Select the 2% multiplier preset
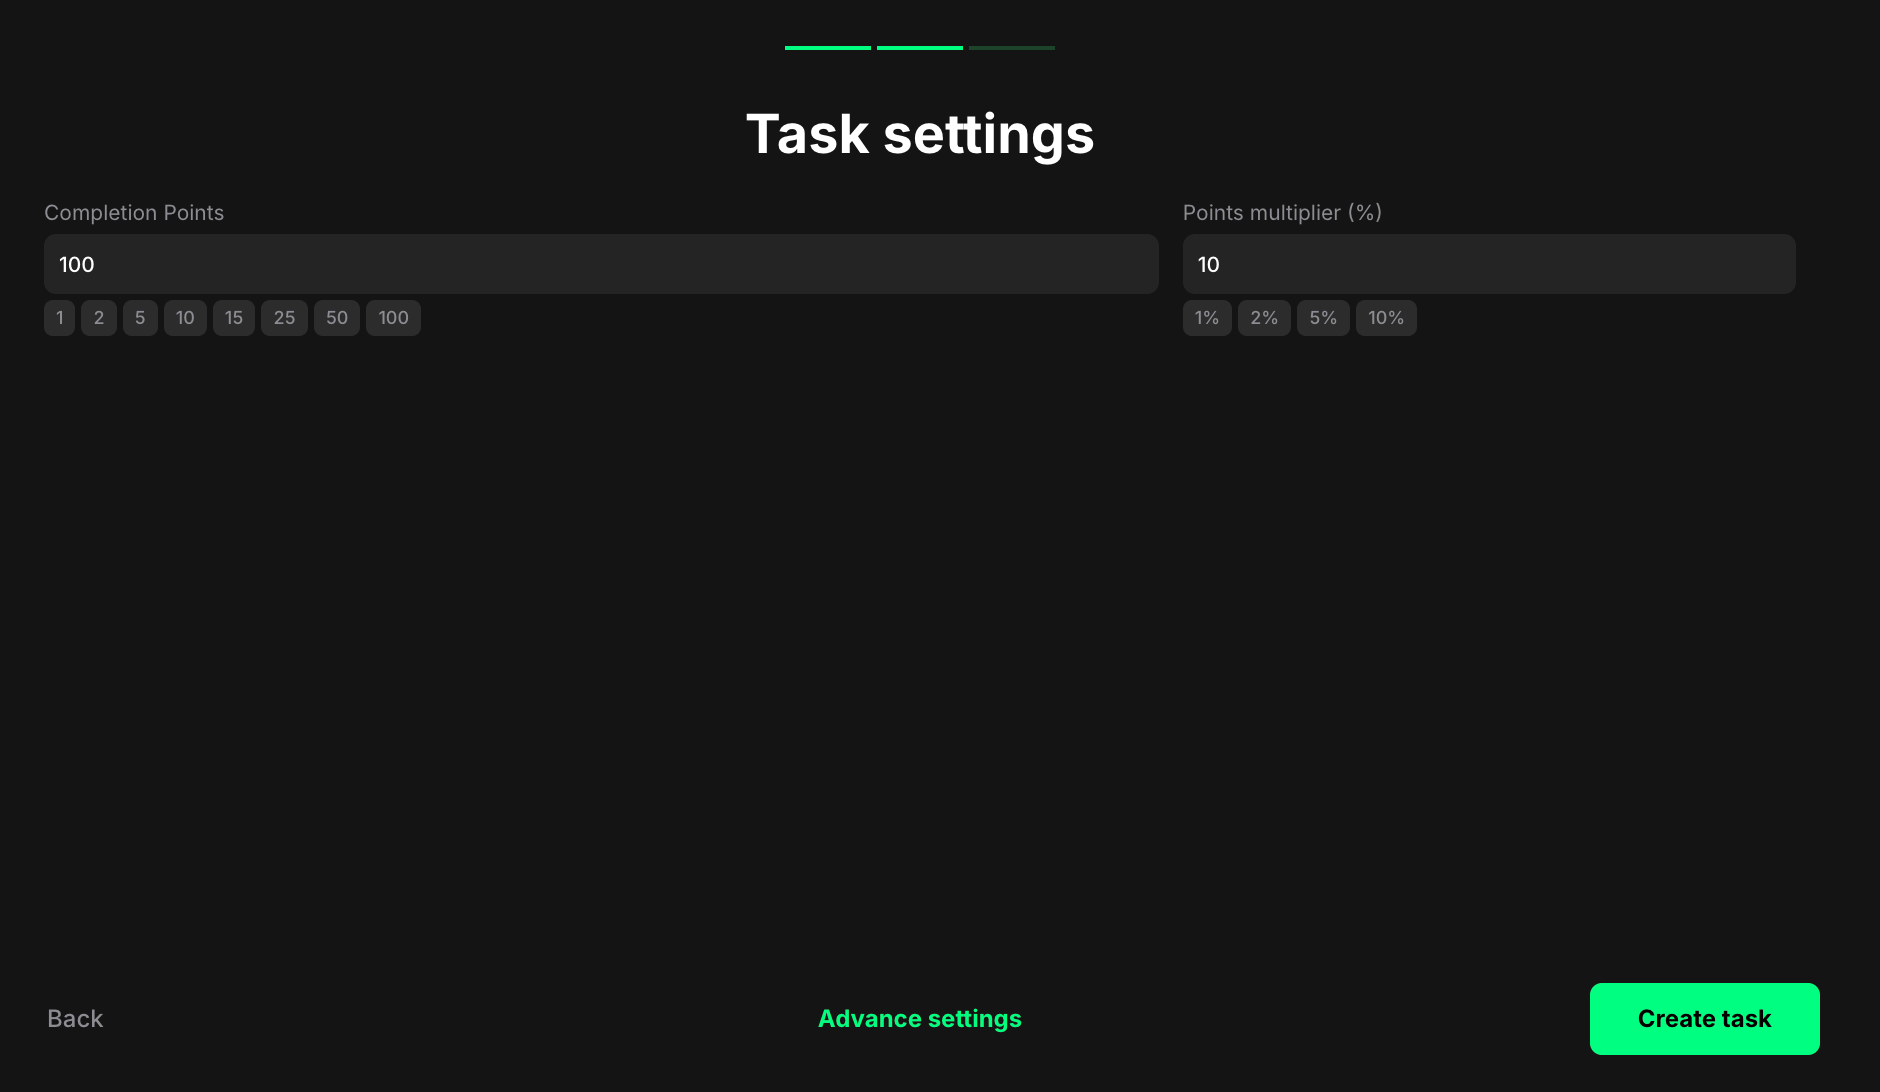Viewport: 1880px width, 1092px height. pos(1264,318)
